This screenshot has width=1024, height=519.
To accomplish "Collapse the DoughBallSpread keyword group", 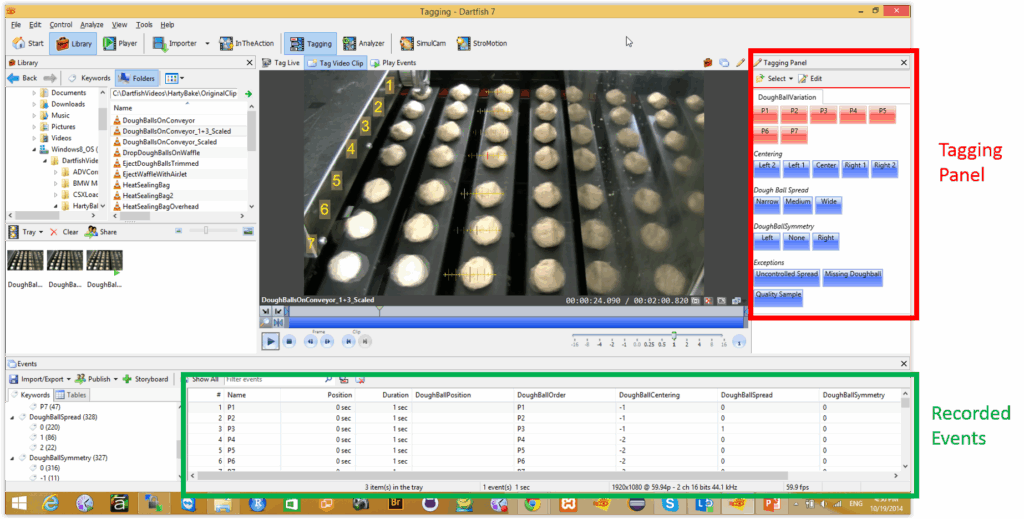I will point(12,417).
